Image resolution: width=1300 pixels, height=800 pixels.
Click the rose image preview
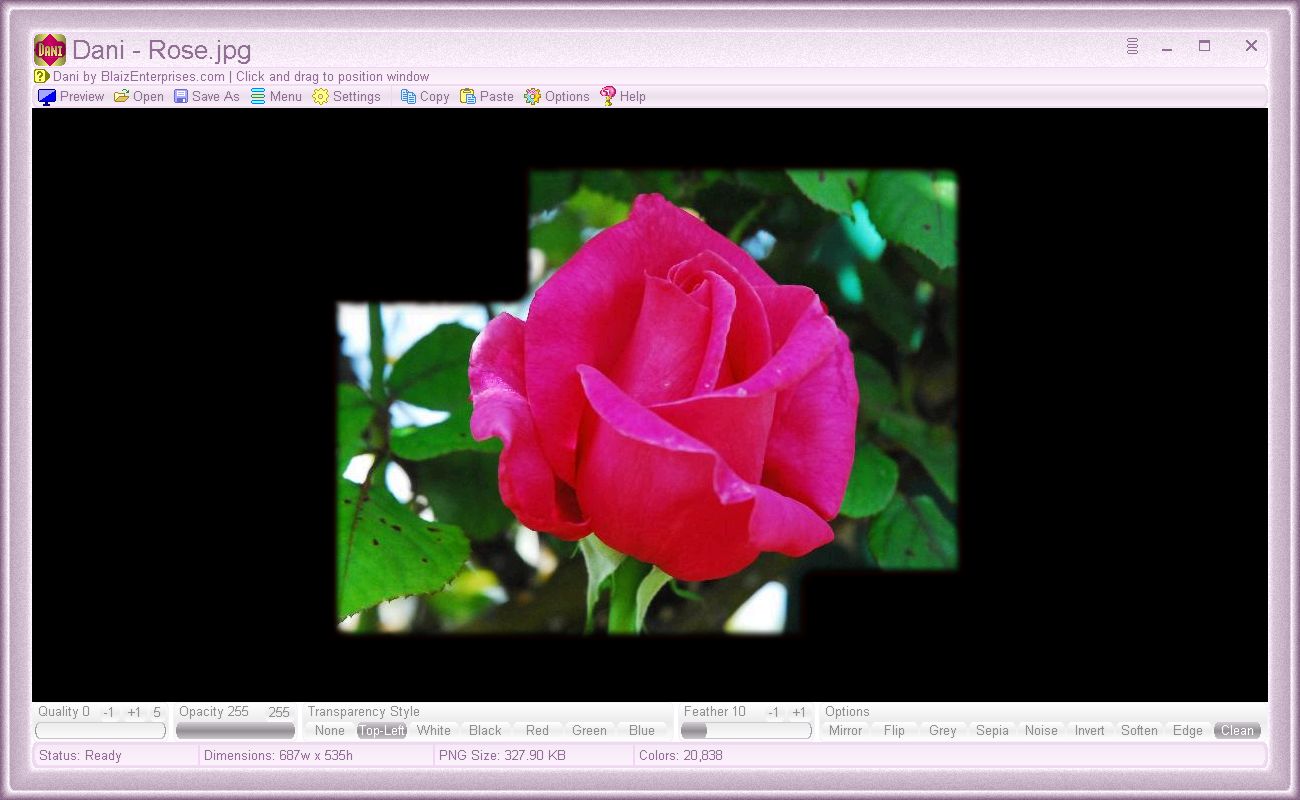point(648,402)
